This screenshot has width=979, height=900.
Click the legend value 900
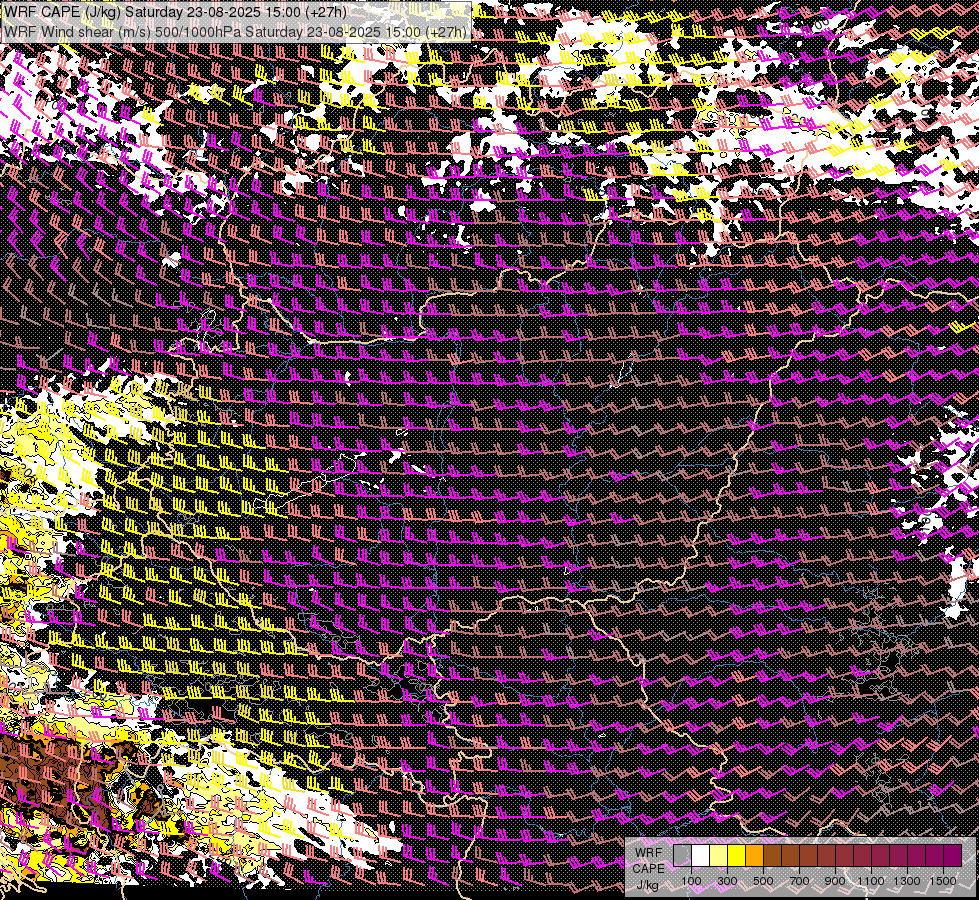835,881
